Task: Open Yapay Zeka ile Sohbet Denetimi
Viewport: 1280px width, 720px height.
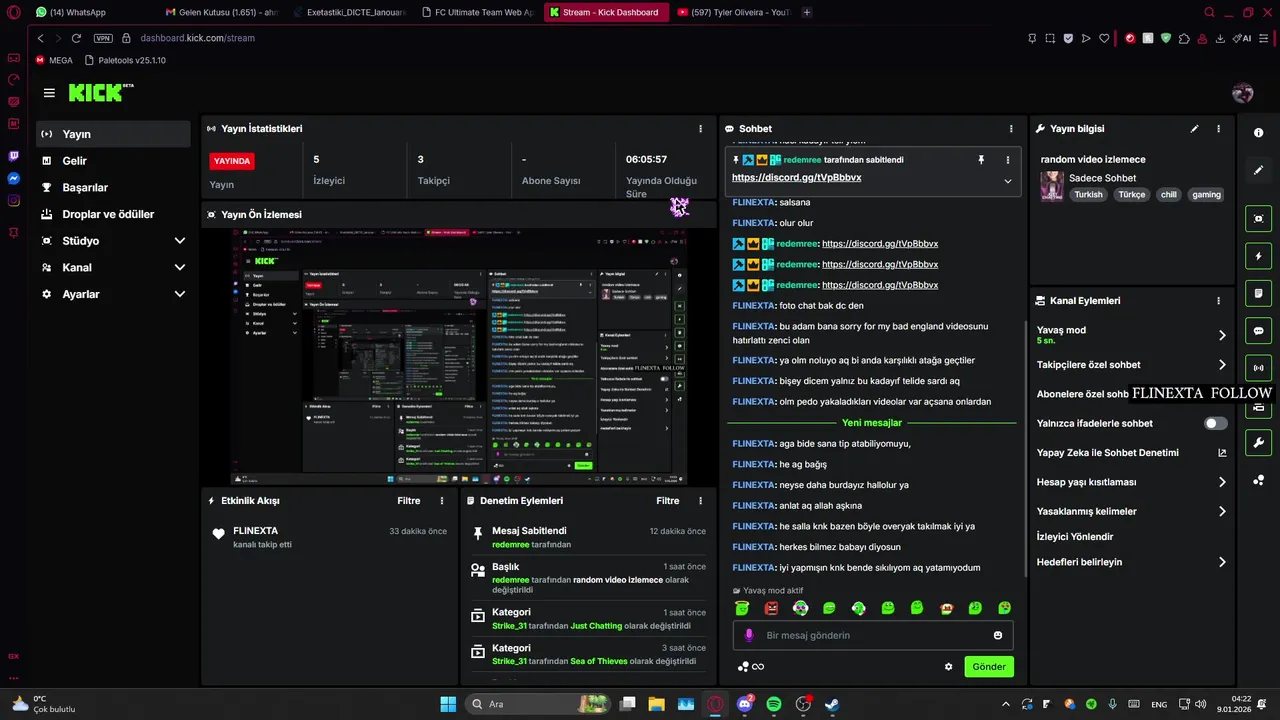Action: coord(1132,453)
